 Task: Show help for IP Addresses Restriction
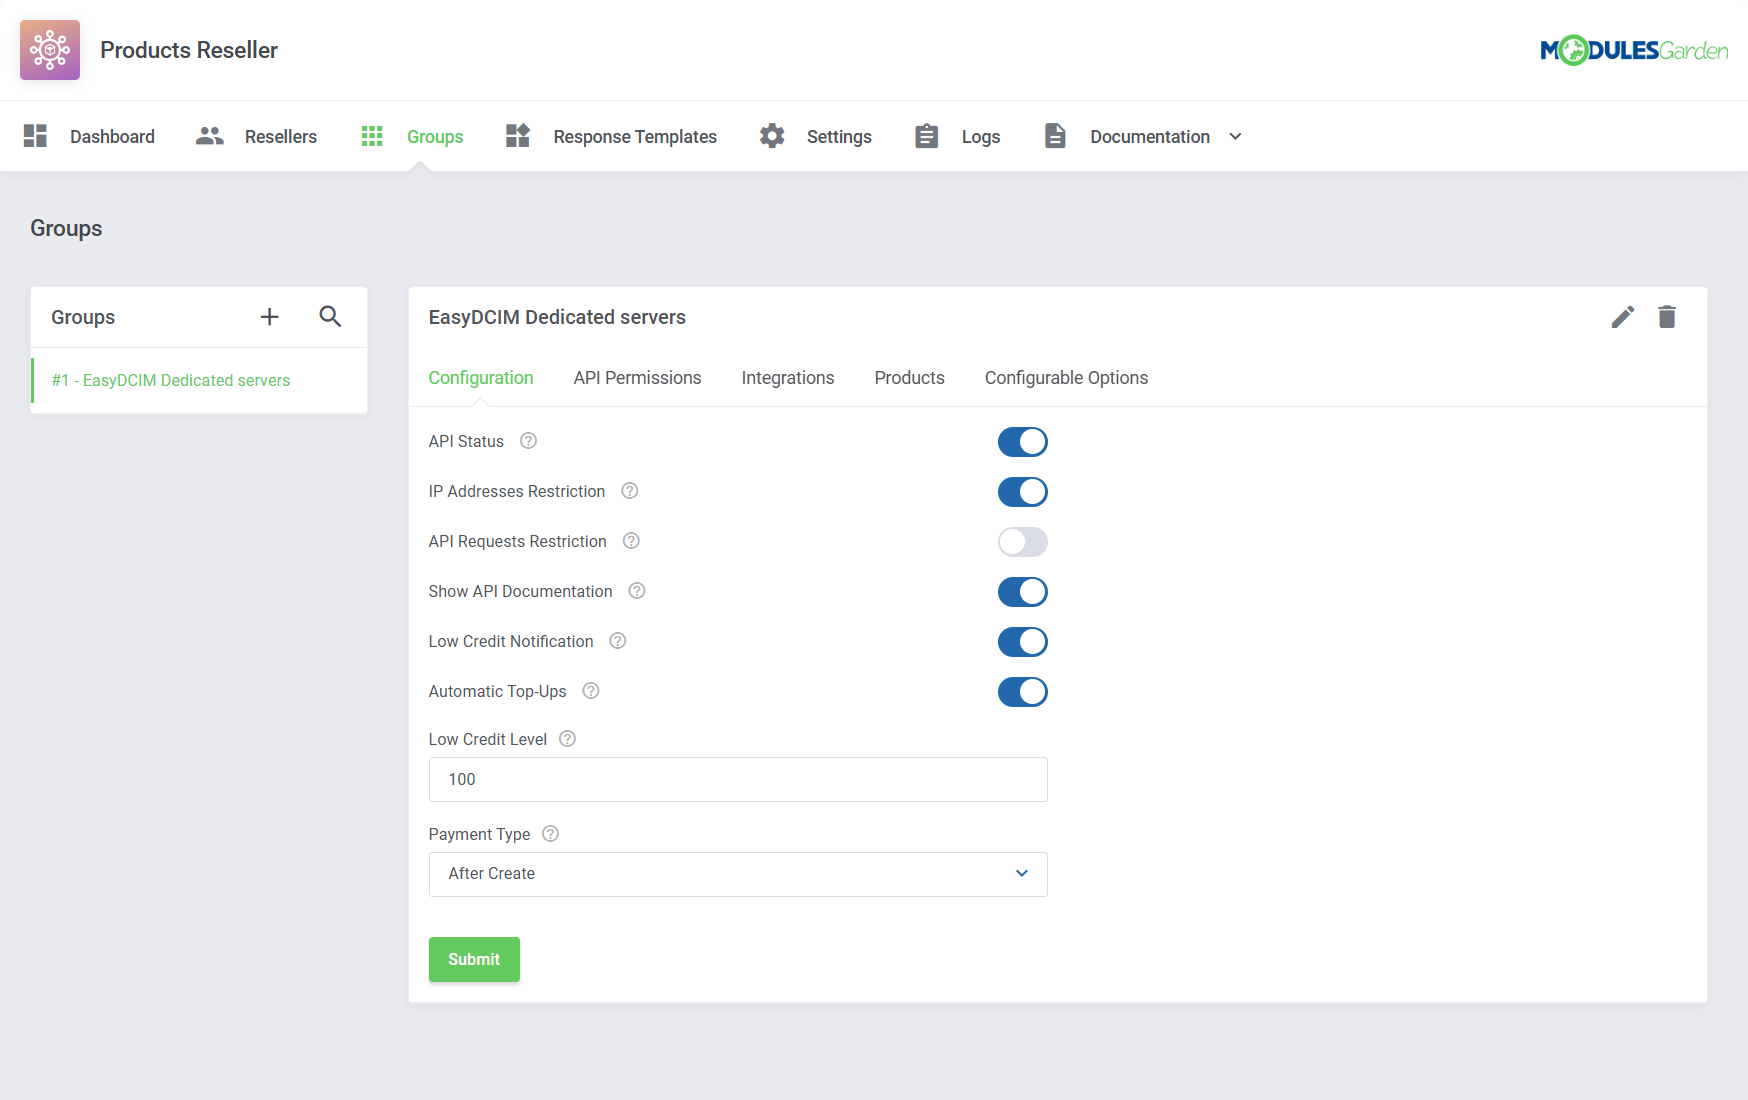tap(630, 491)
